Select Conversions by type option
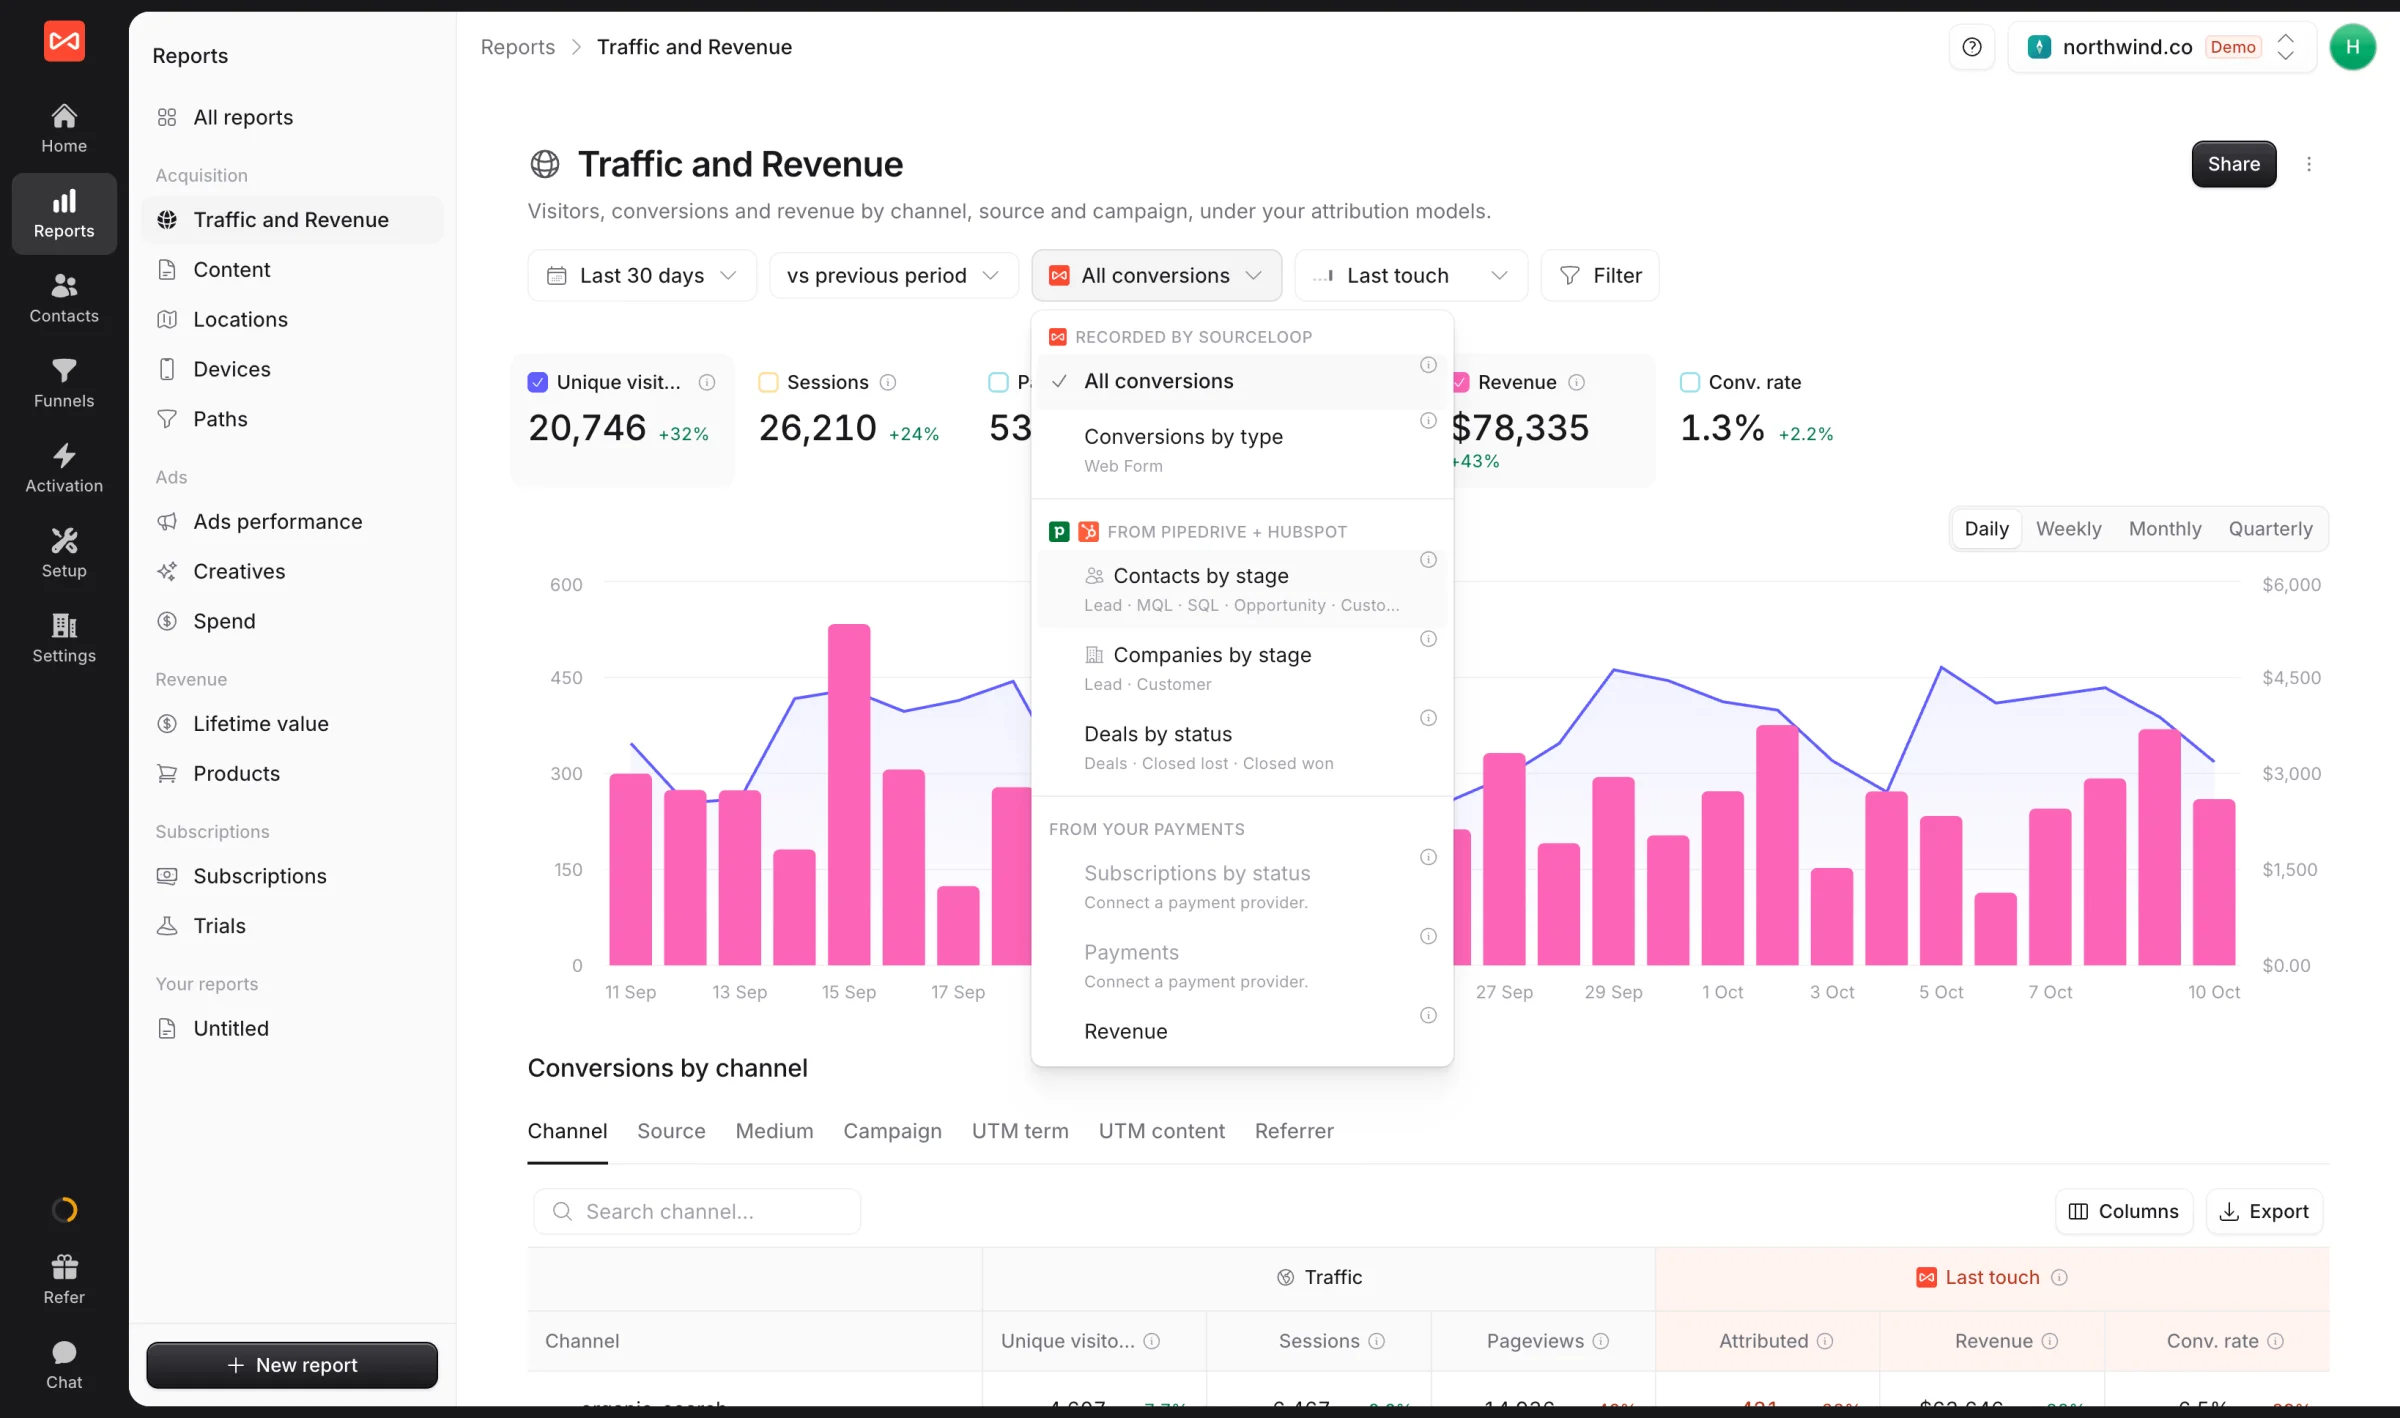This screenshot has width=2400, height=1418. click(1241, 449)
